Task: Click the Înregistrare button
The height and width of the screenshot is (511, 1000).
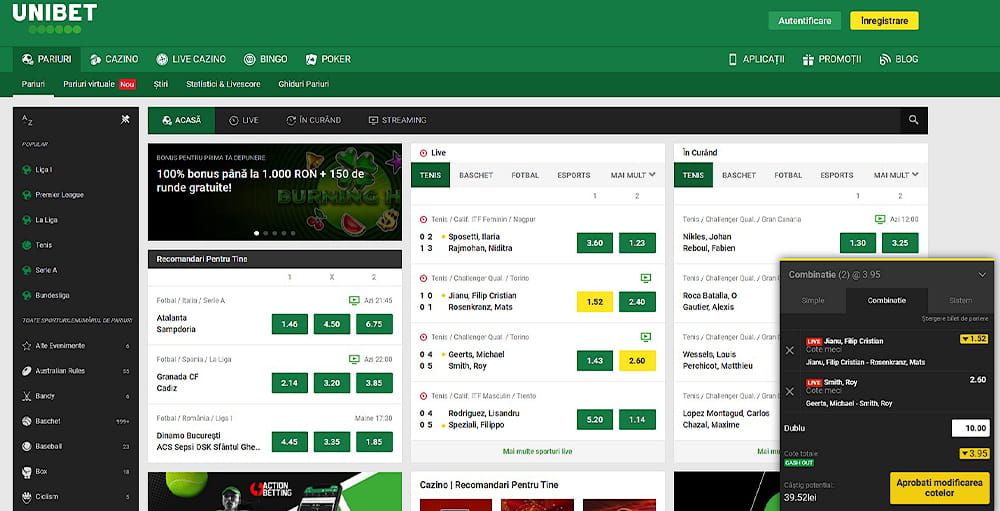Action: pyautogui.click(x=884, y=20)
